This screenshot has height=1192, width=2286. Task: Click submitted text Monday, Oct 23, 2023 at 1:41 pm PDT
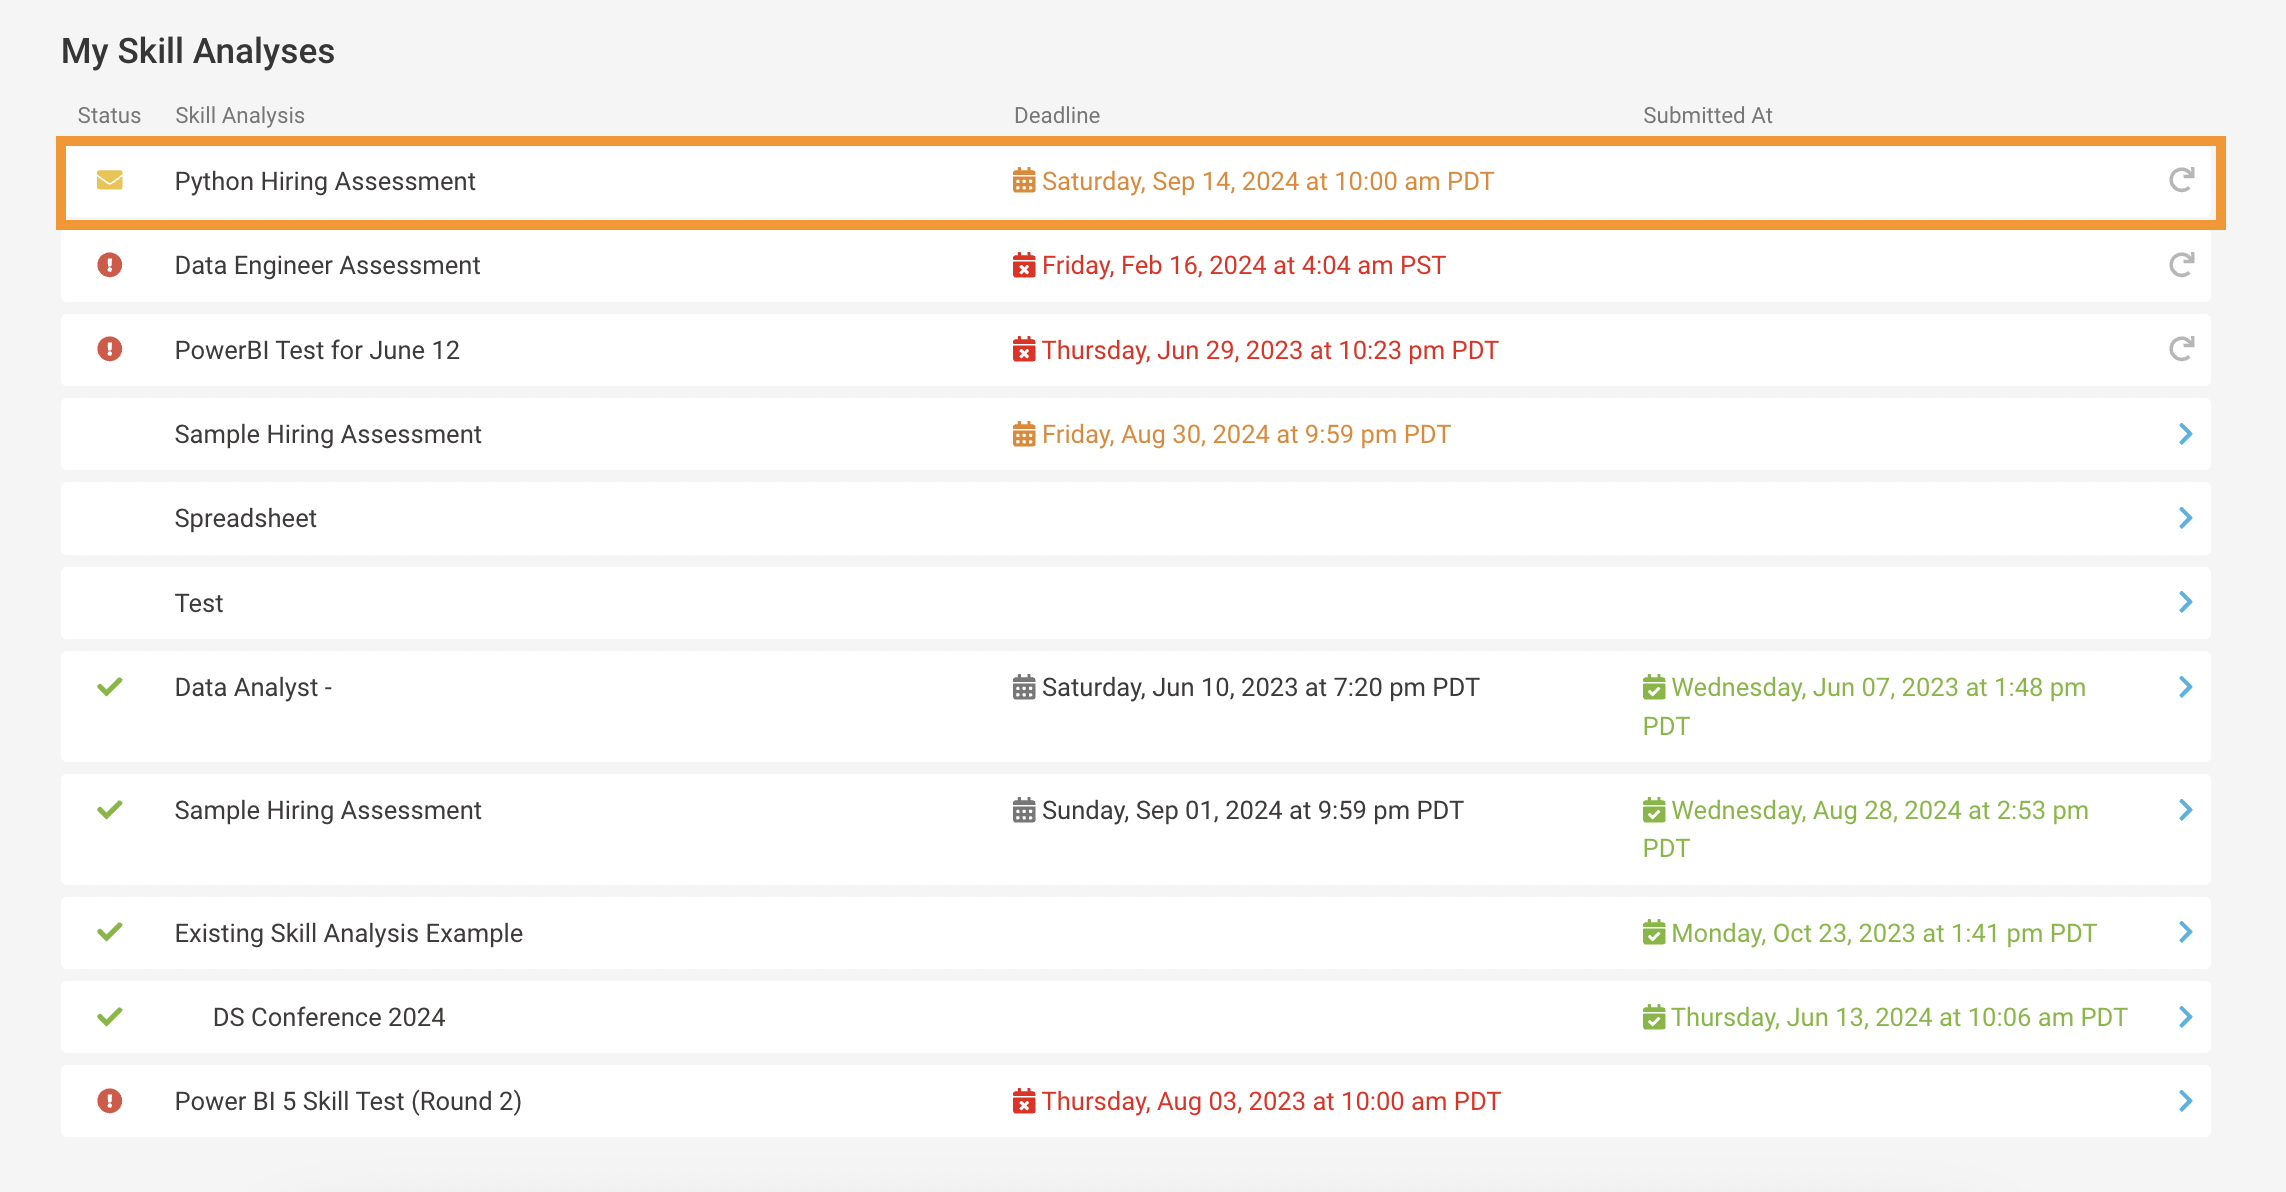pos(1884,933)
